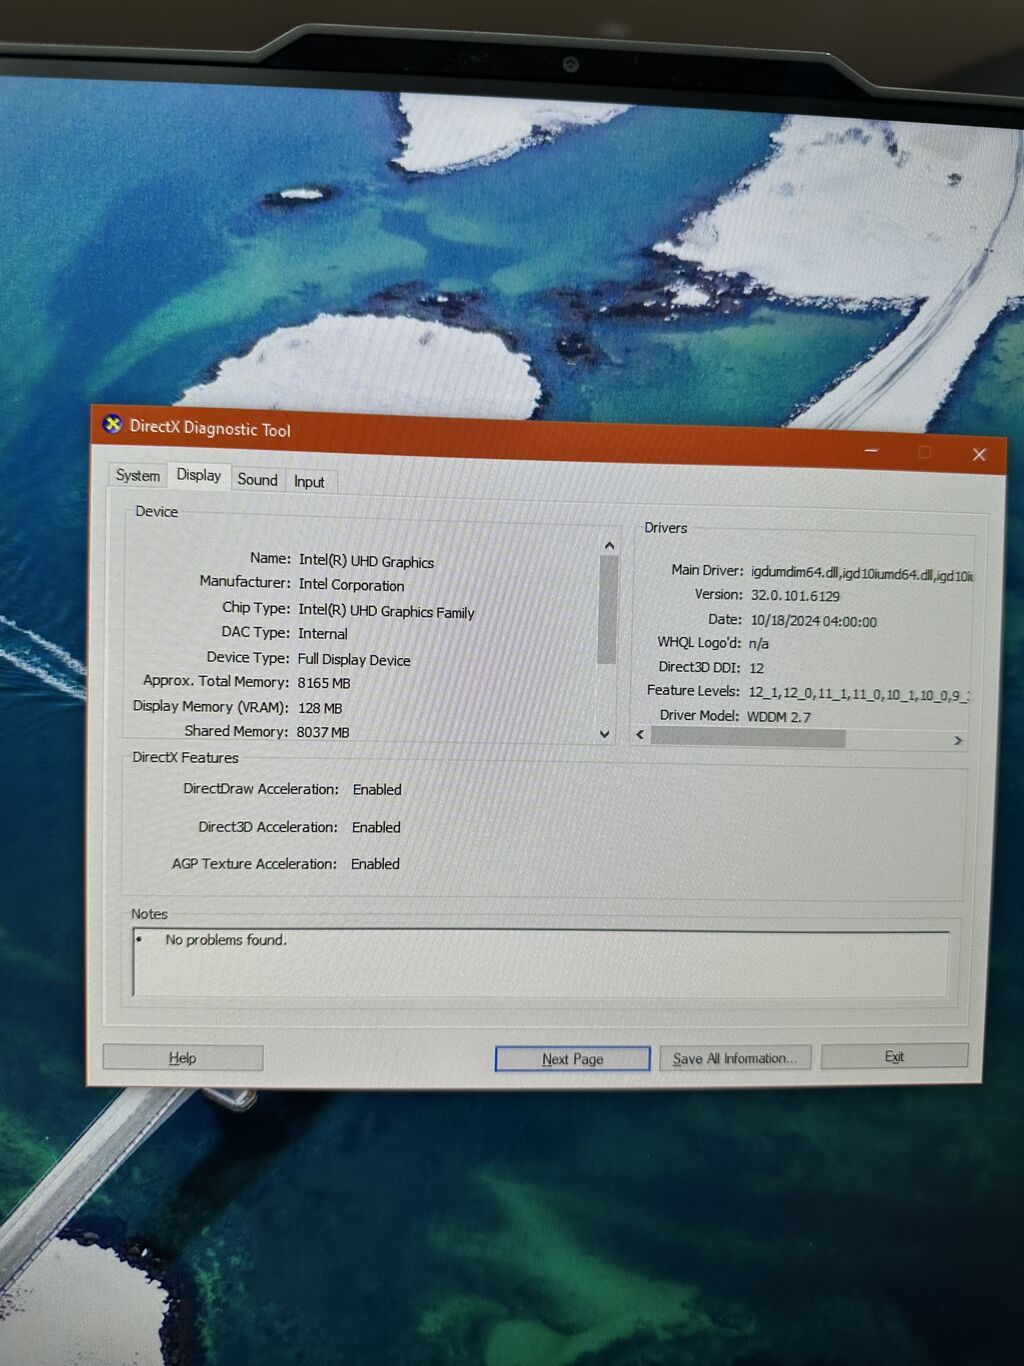This screenshot has width=1024, height=1366.
Task: Click the WHQL Logo'd 'n/a' value
Action: pos(758,644)
